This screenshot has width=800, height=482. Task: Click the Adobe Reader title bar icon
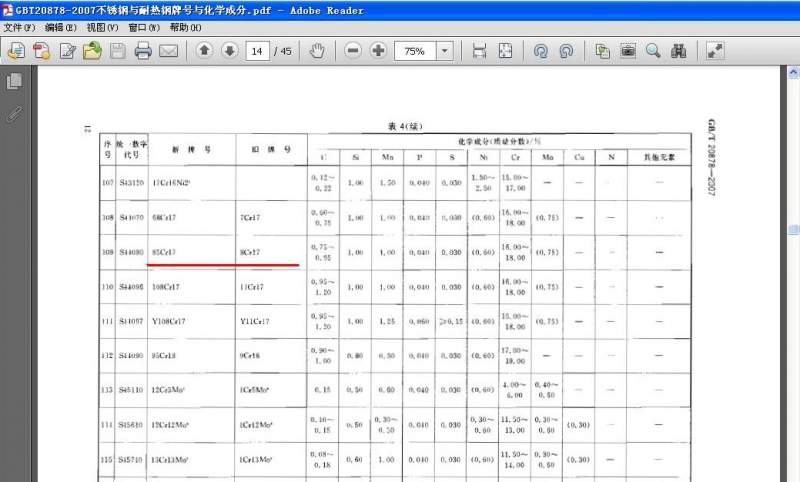click(7, 10)
